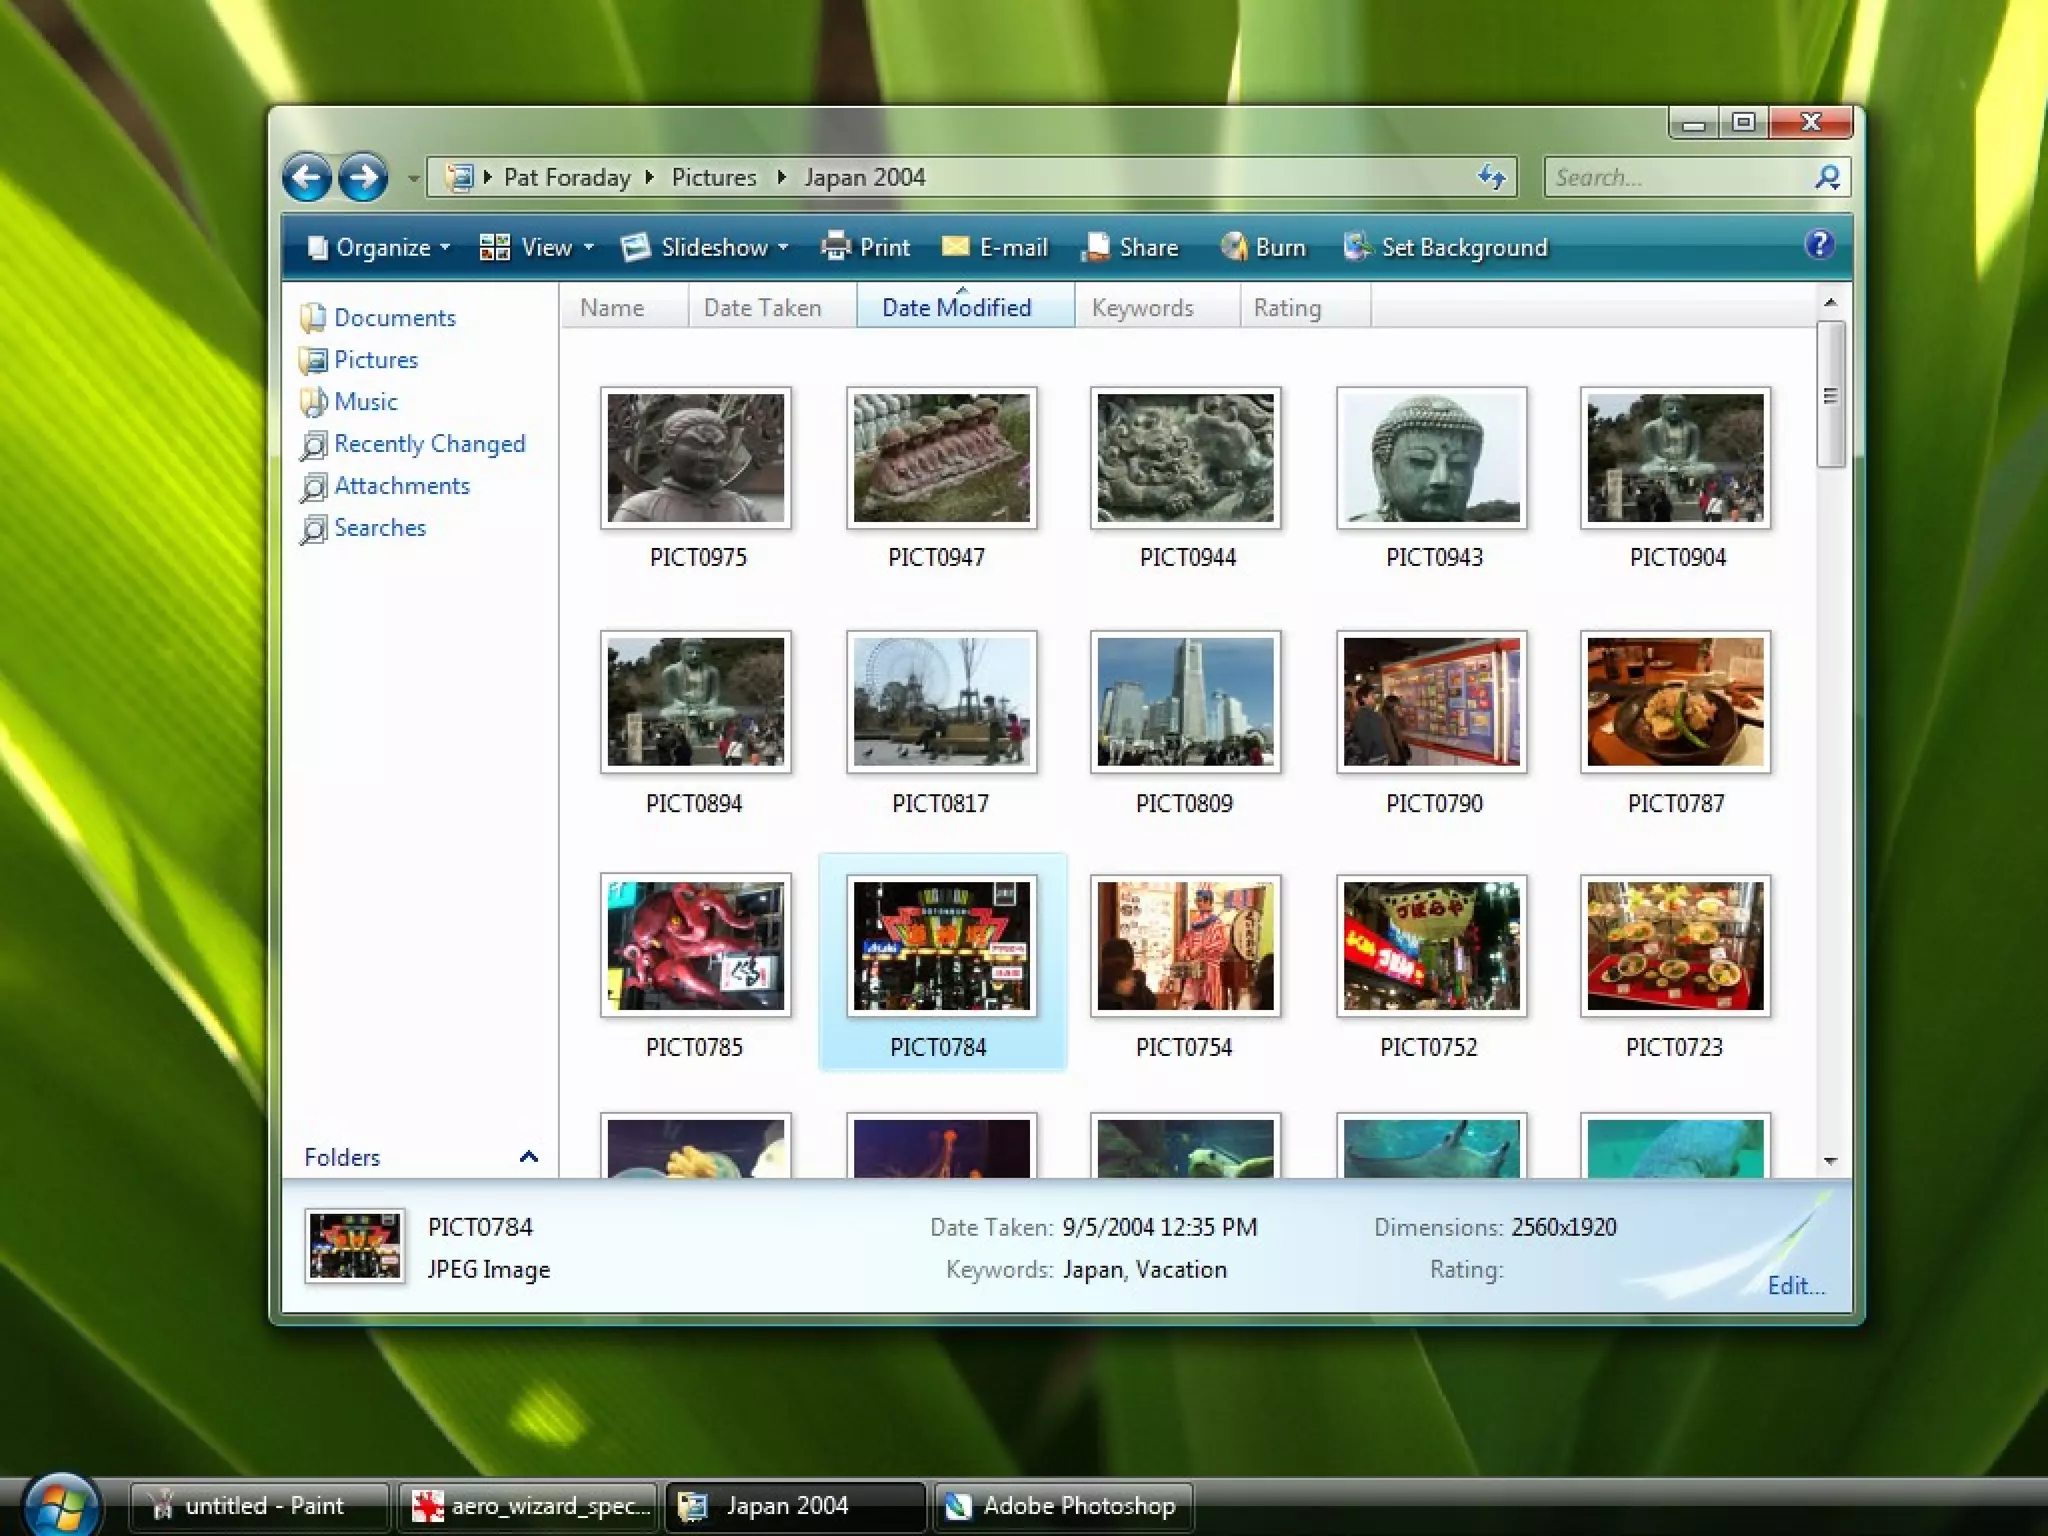Image resolution: width=2048 pixels, height=1536 pixels.
Task: Expand the Folders pane chevron
Action: click(x=529, y=1157)
